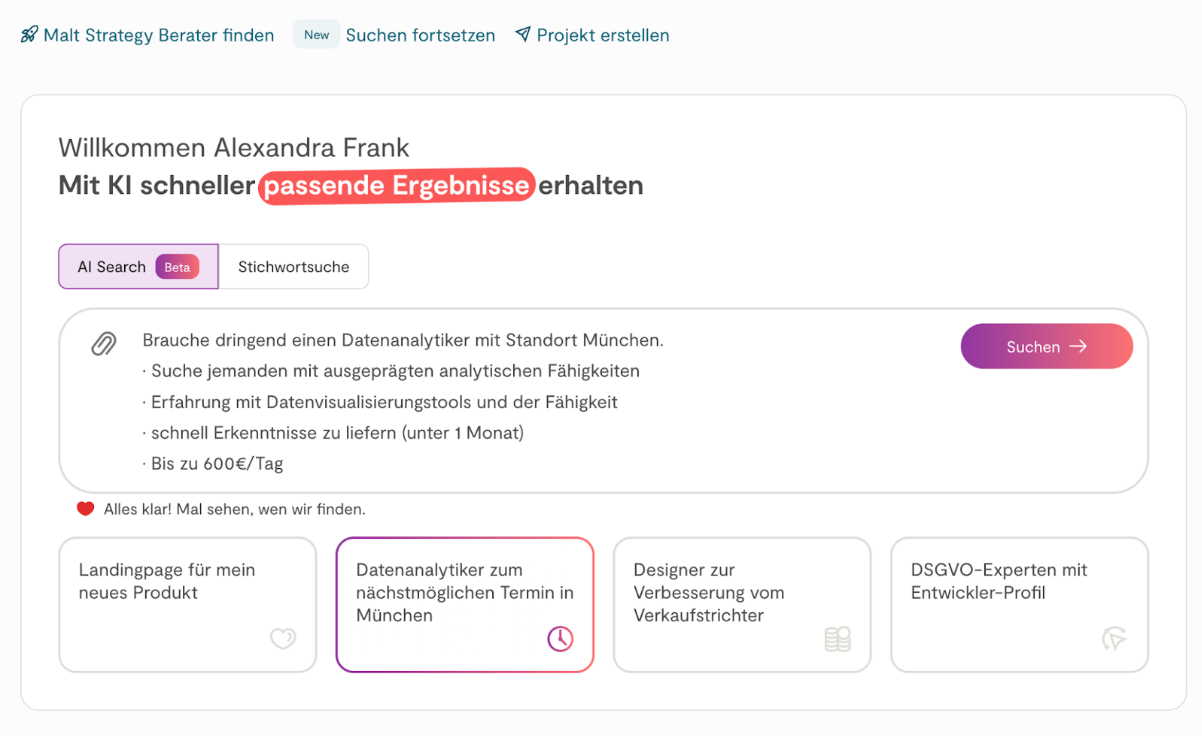This screenshot has width=1202, height=736.
Task: Click the clock icon on the Datenanalytiker card
Action: (560, 638)
